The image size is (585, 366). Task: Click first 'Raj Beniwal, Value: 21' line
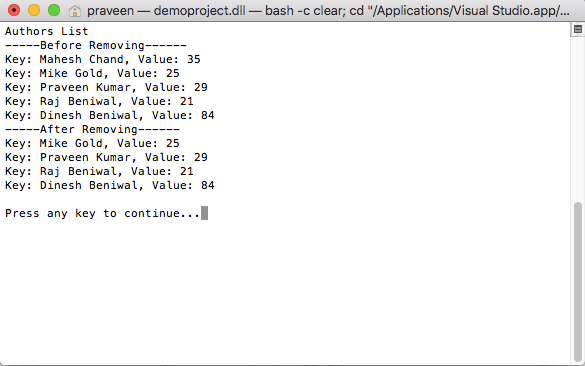point(99,101)
